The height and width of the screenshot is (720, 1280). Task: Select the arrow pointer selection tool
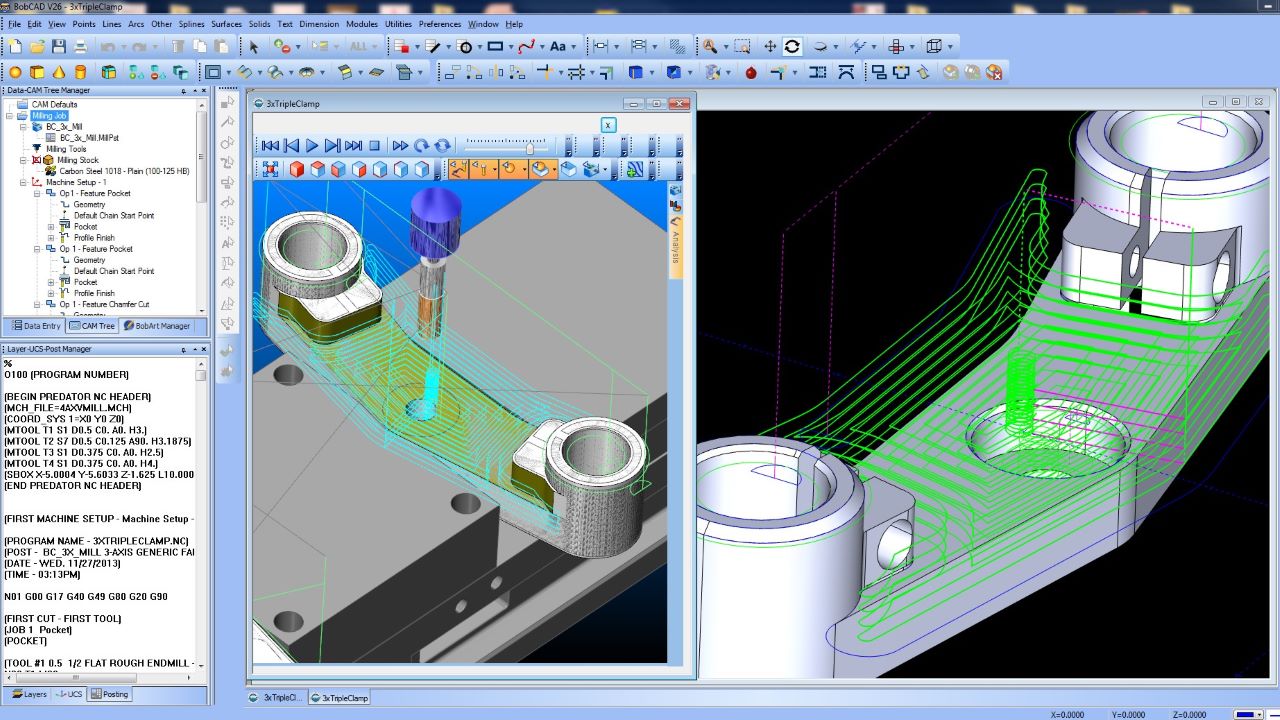[254, 46]
